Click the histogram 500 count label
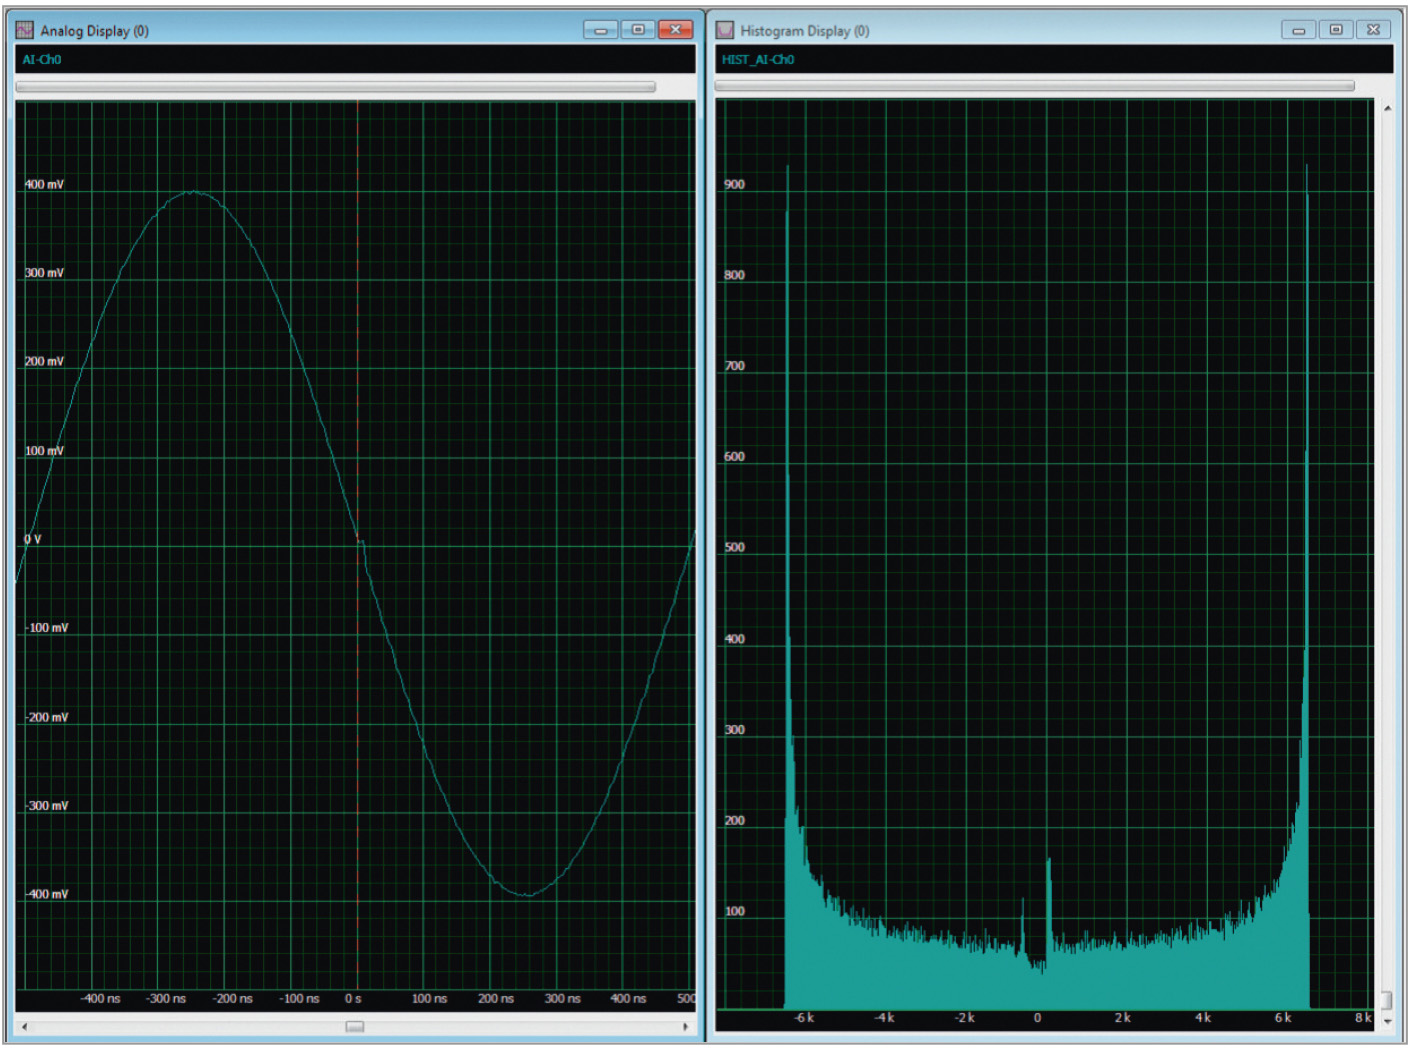The width and height of the screenshot is (1411, 1049). coord(734,548)
